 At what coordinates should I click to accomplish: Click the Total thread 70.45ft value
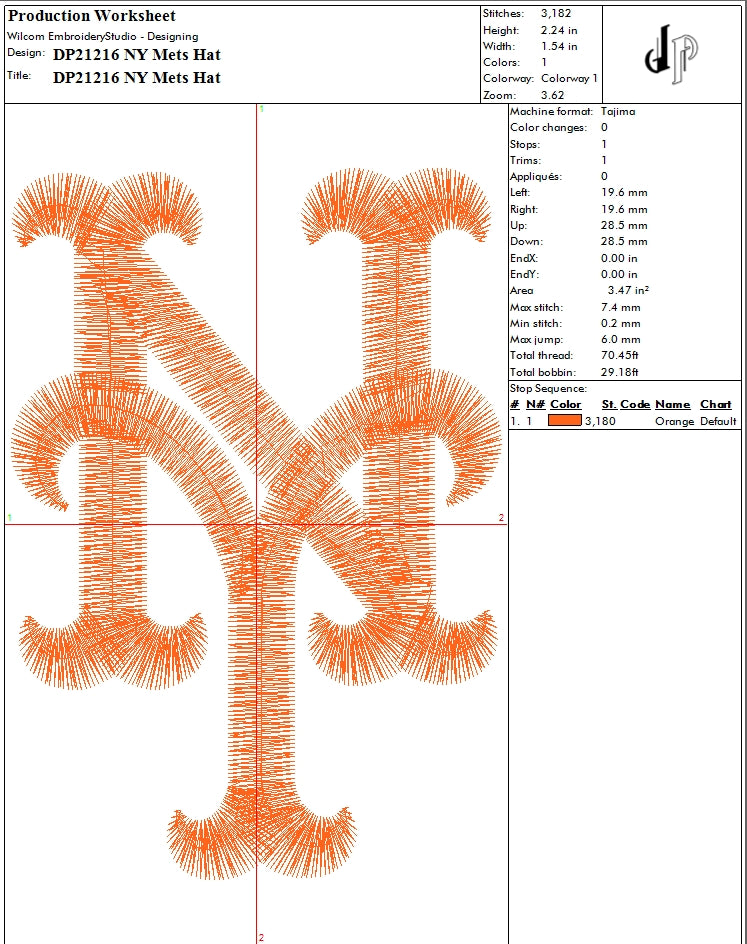619,355
